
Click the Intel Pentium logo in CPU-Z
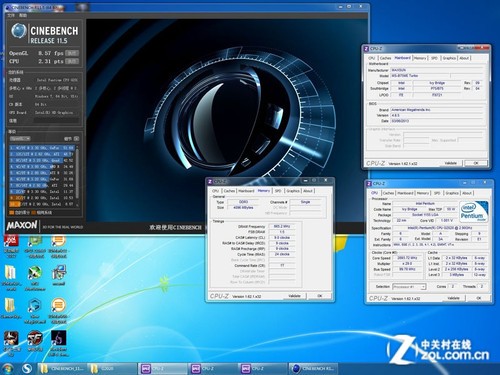click(474, 212)
